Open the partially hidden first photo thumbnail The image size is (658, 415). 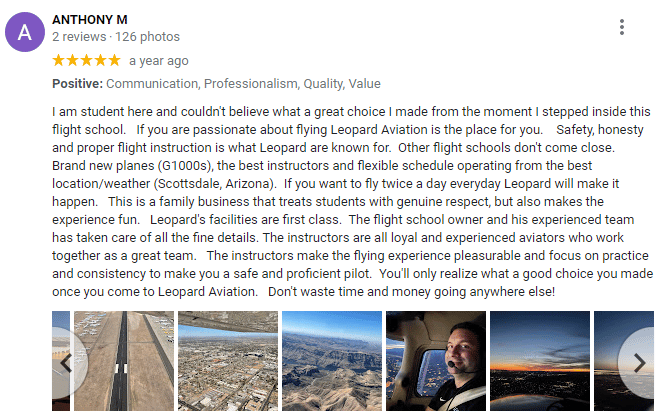(x=61, y=361)
